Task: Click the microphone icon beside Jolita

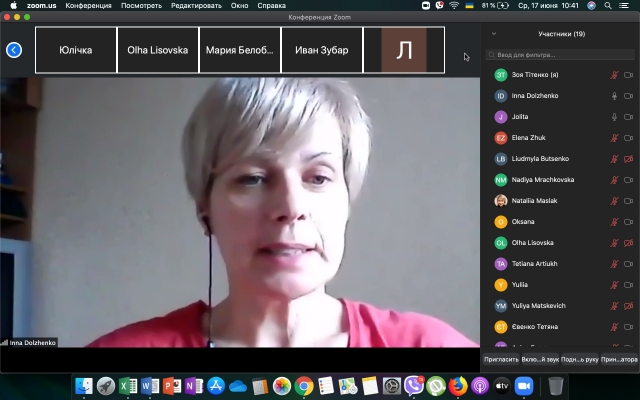Action: click(614, 117)
